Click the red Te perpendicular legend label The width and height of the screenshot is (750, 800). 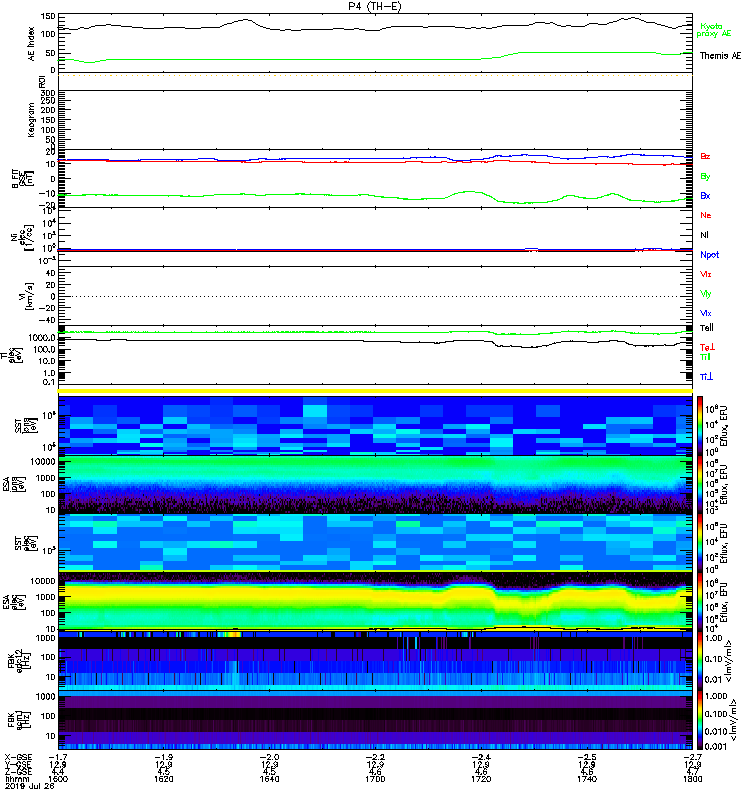[707, 347]
